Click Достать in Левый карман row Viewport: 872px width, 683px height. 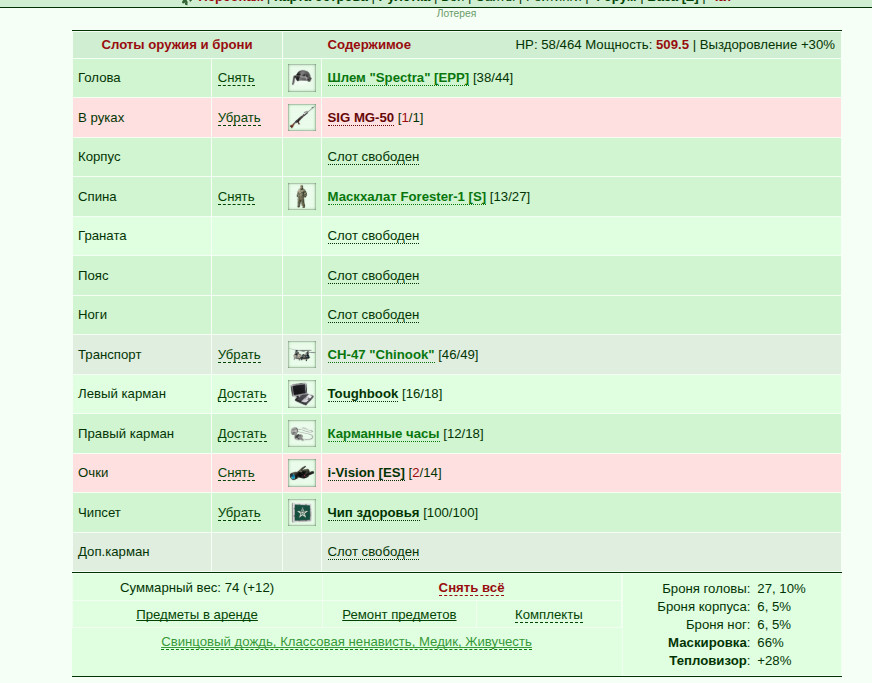(242, 394)
